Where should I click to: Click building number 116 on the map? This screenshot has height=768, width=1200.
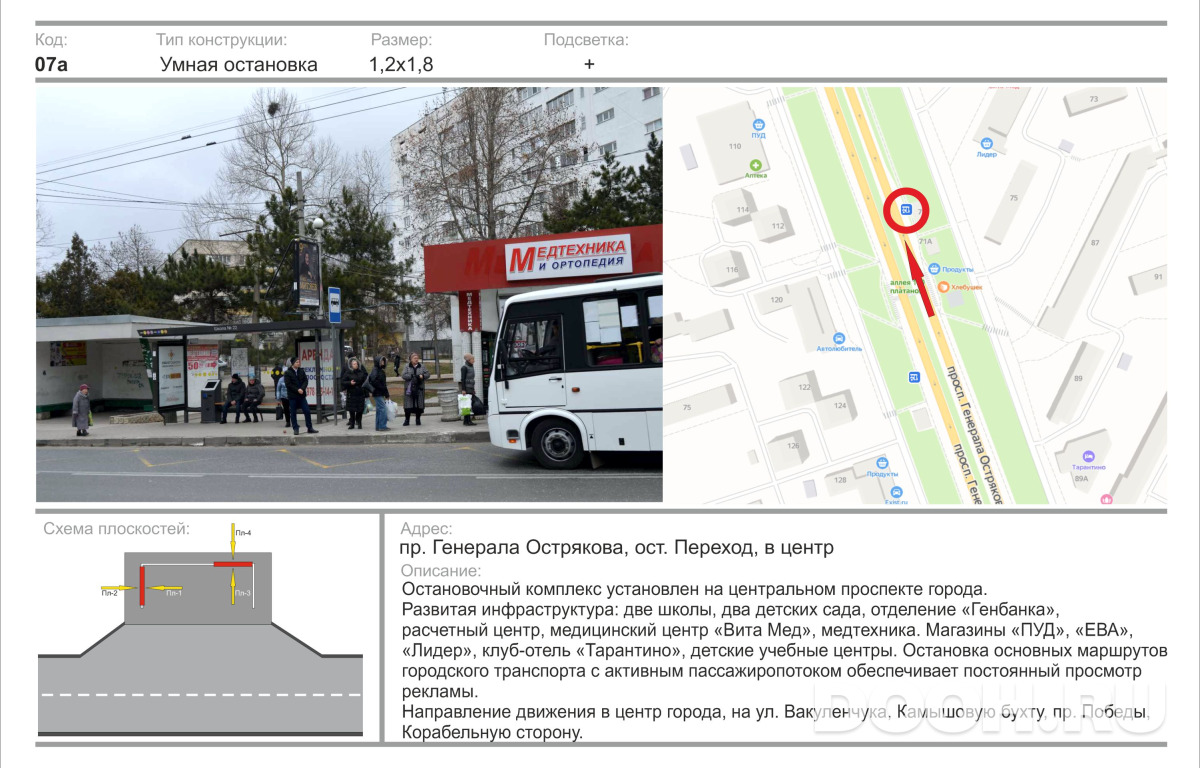click(734, 270)
